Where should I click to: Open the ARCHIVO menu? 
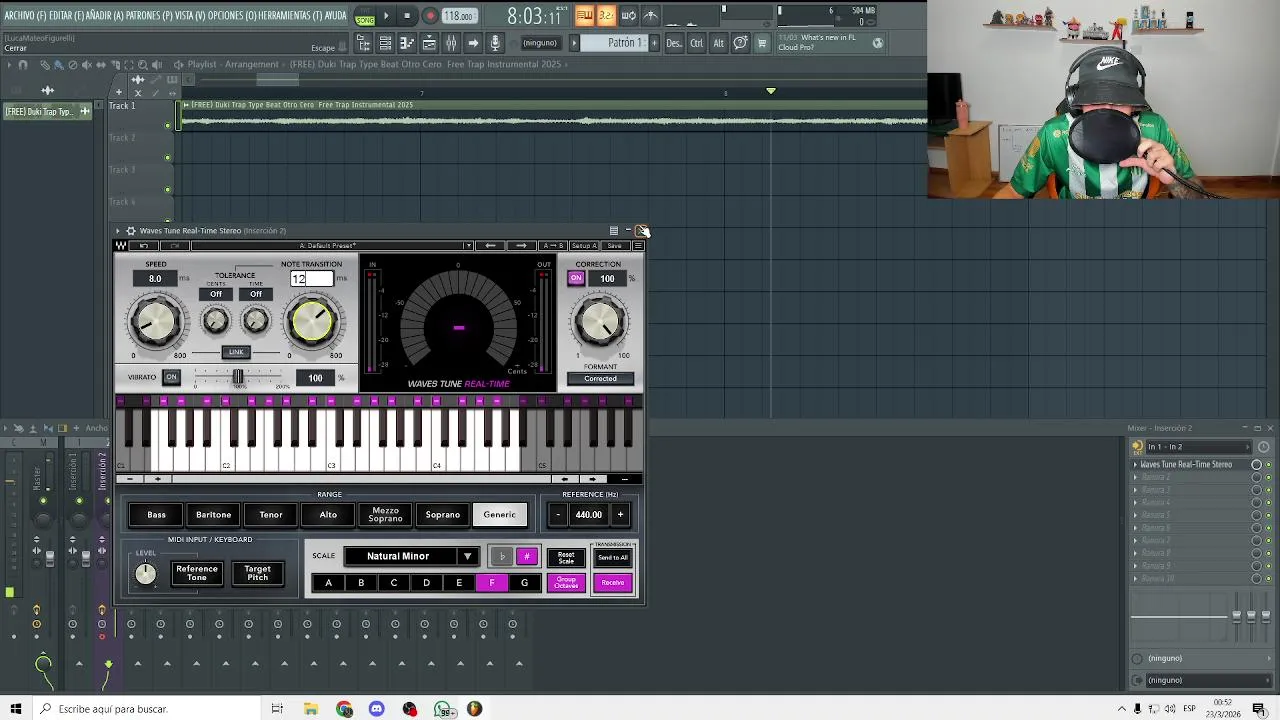click(24, 16)
